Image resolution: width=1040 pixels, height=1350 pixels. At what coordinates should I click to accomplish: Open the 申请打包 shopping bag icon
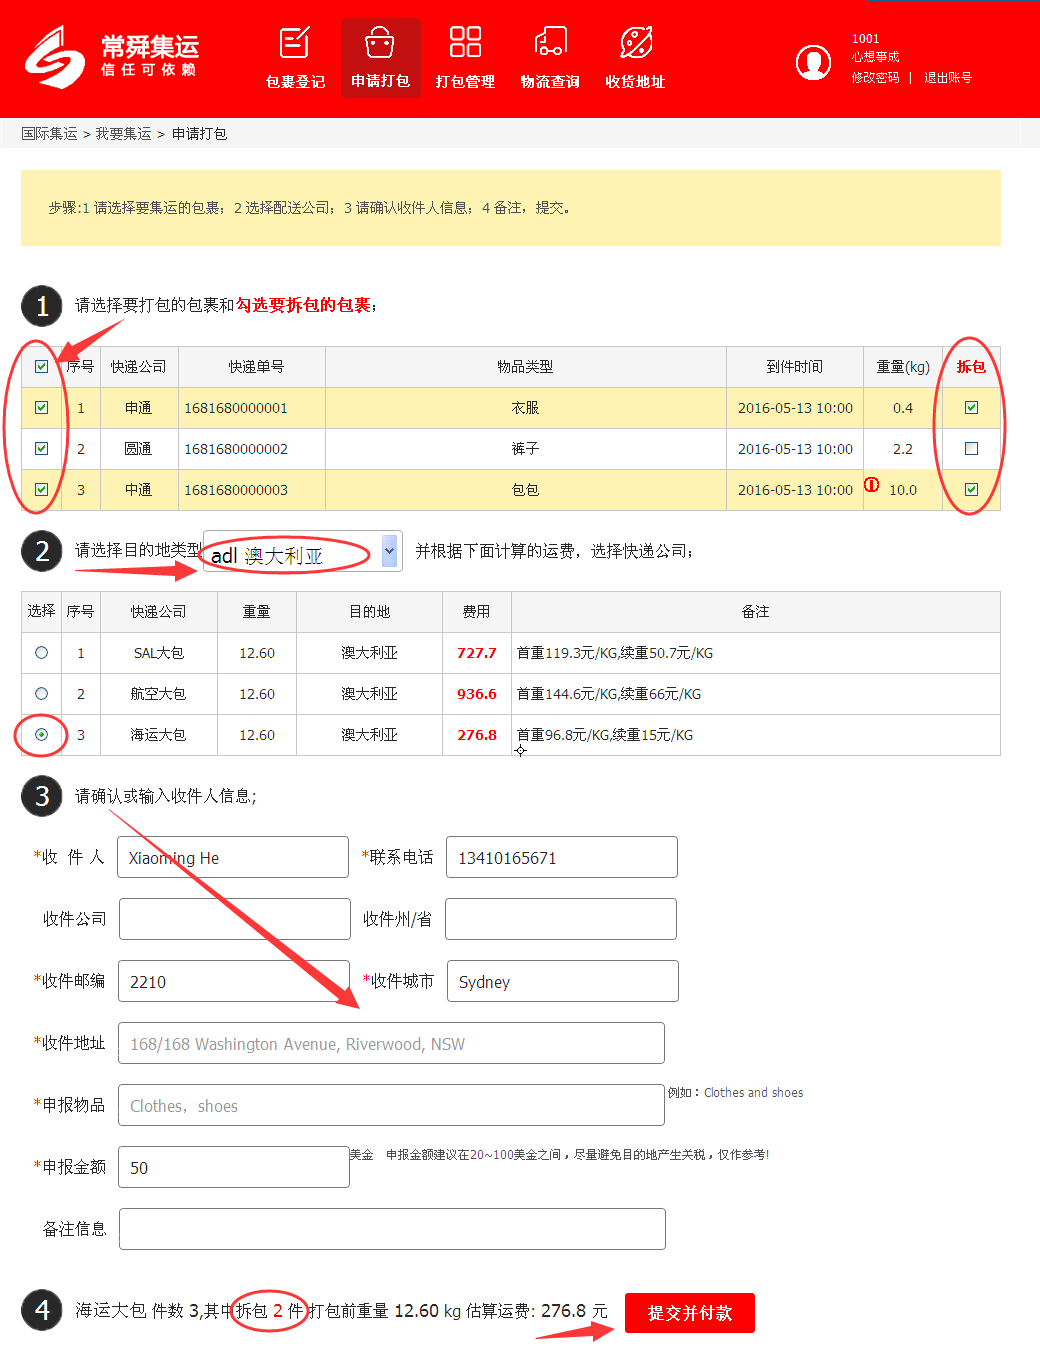pos(380,44)
